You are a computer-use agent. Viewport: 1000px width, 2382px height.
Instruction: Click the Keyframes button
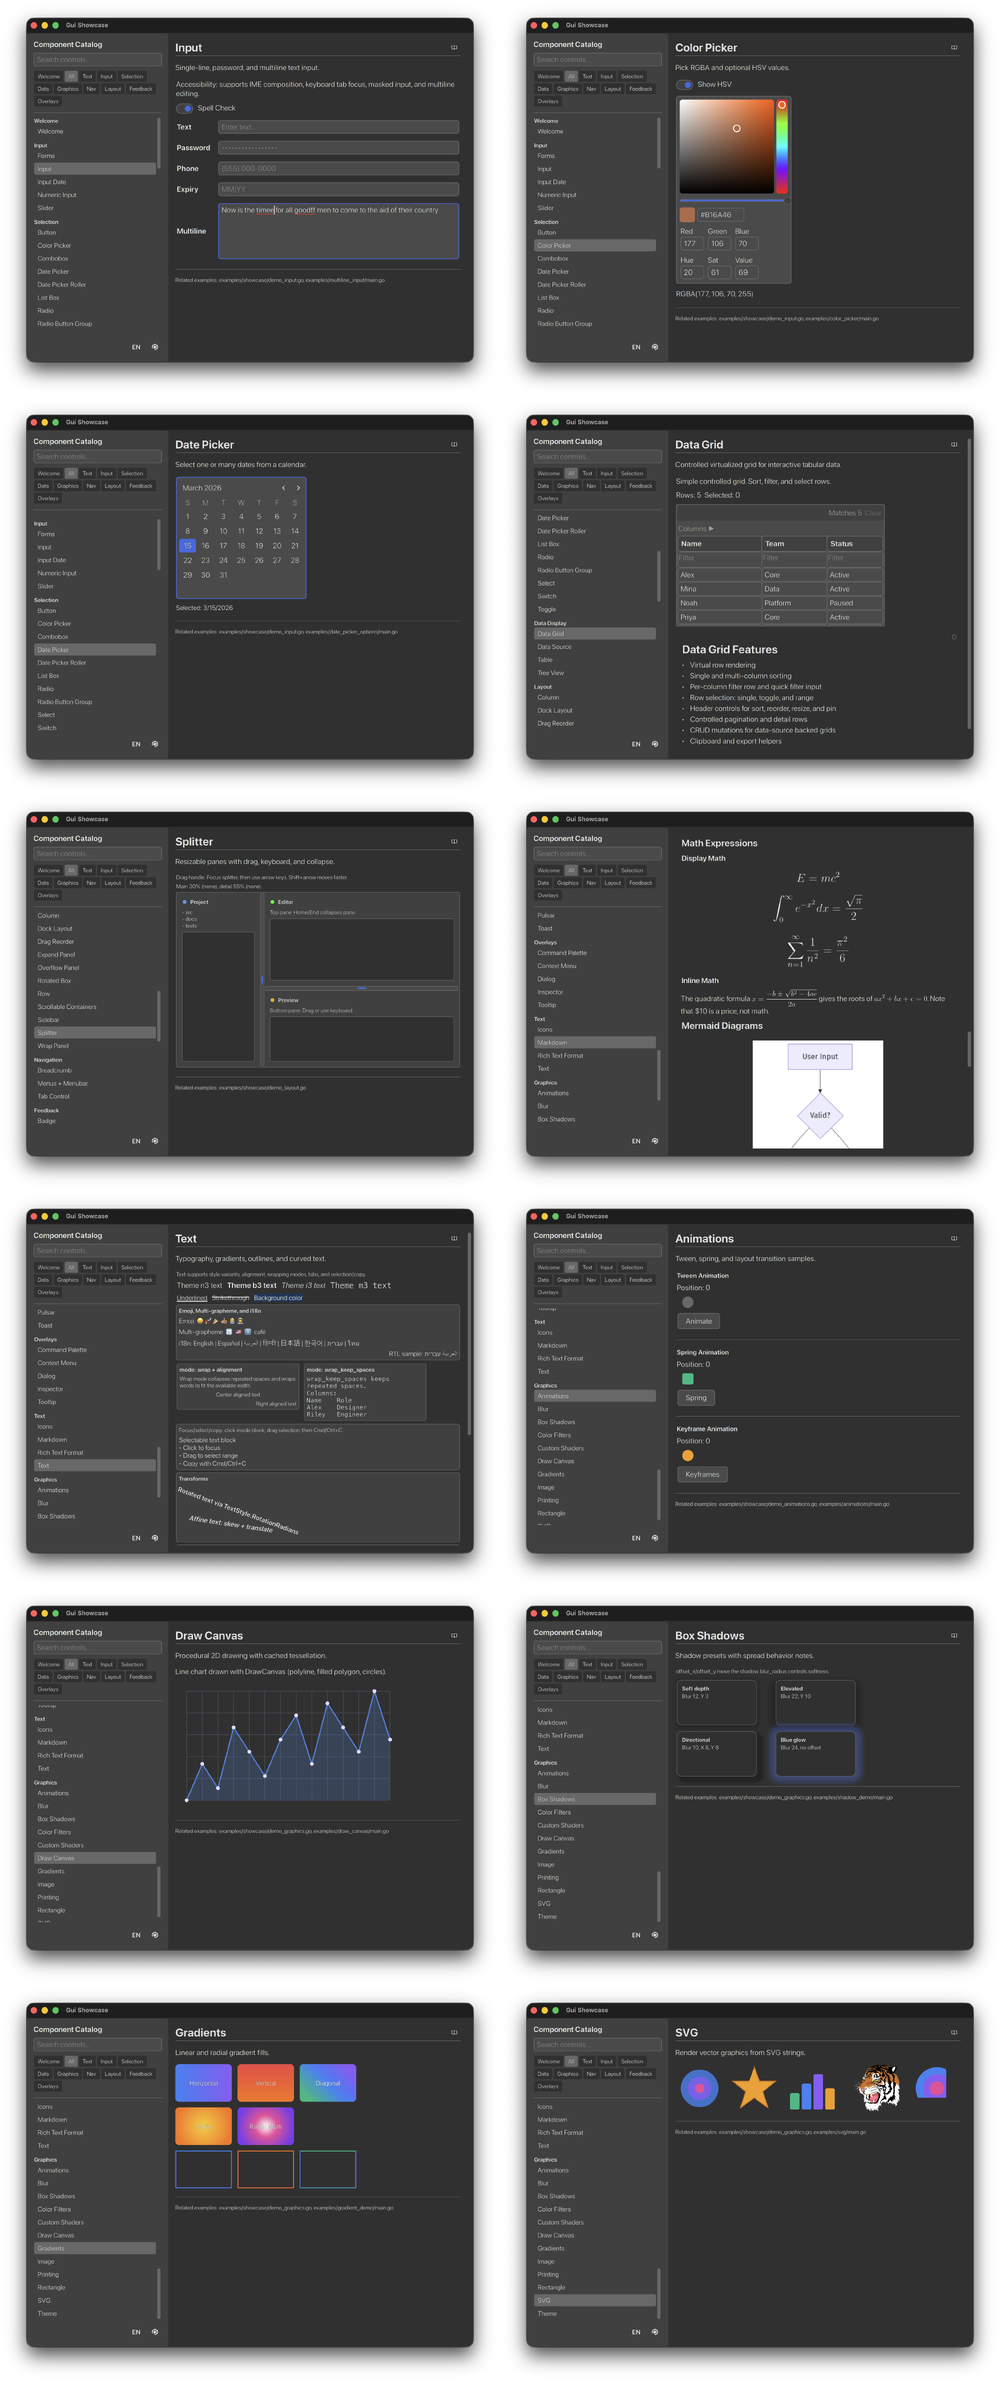(x=702, y=1474)
